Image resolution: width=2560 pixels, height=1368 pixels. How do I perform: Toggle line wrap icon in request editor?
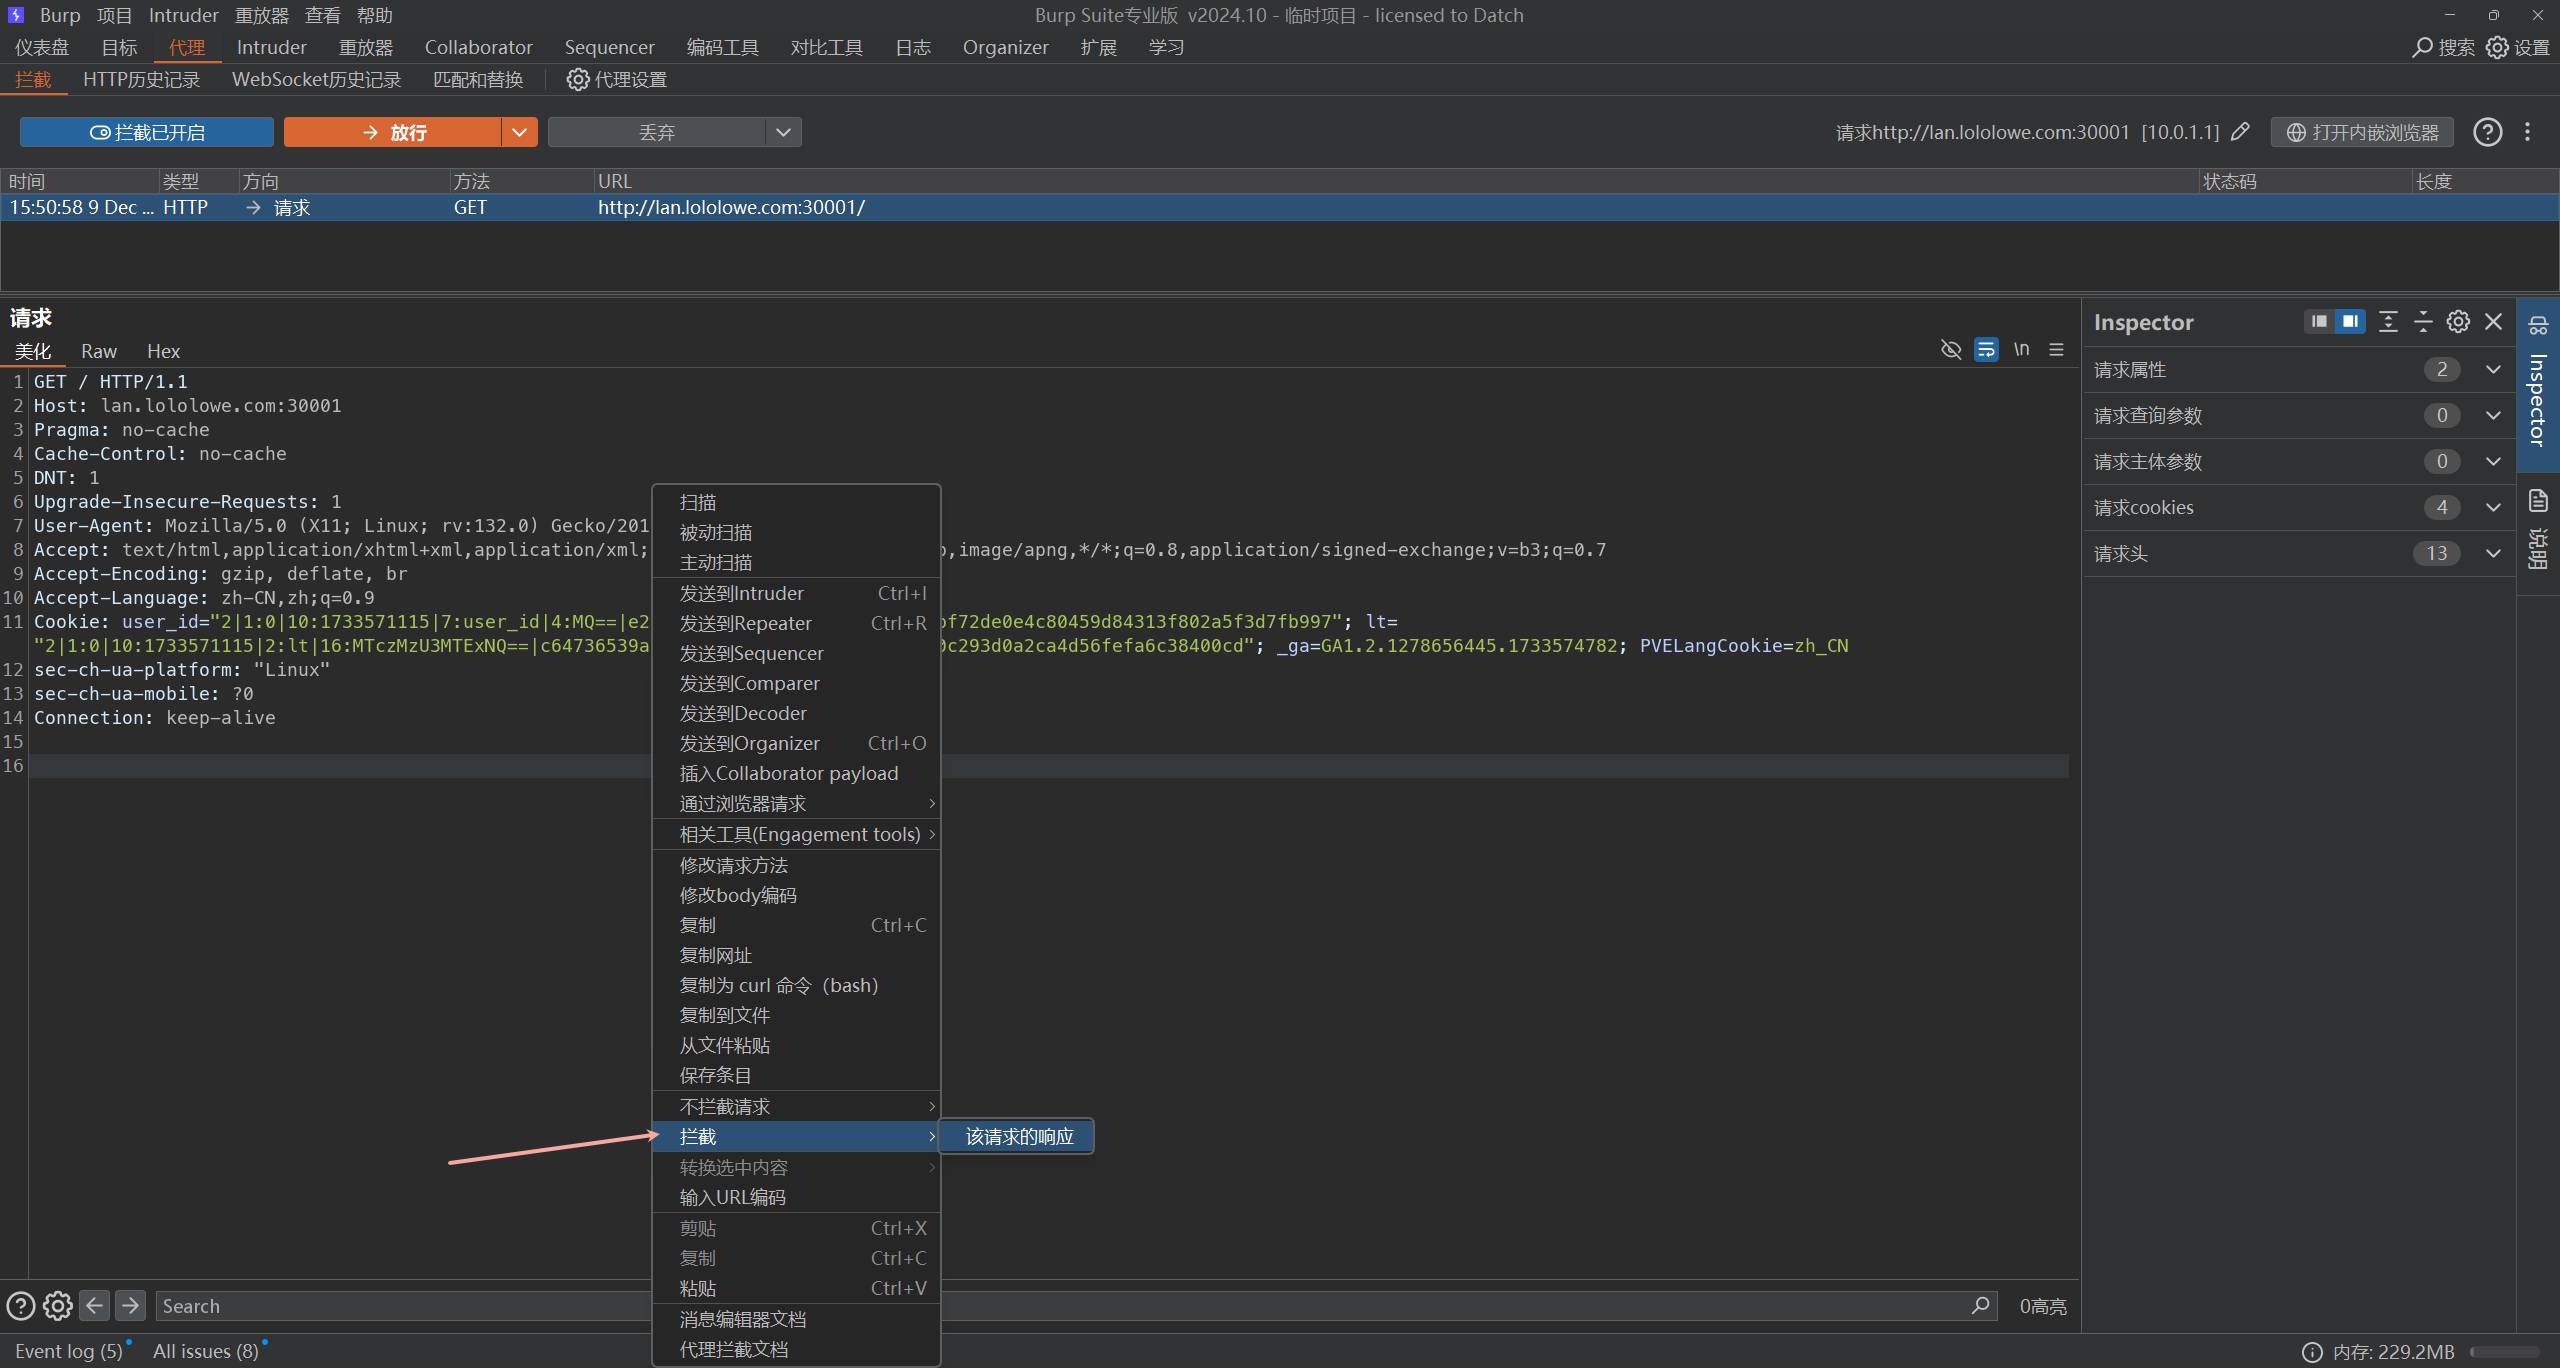pos(1986,349)
